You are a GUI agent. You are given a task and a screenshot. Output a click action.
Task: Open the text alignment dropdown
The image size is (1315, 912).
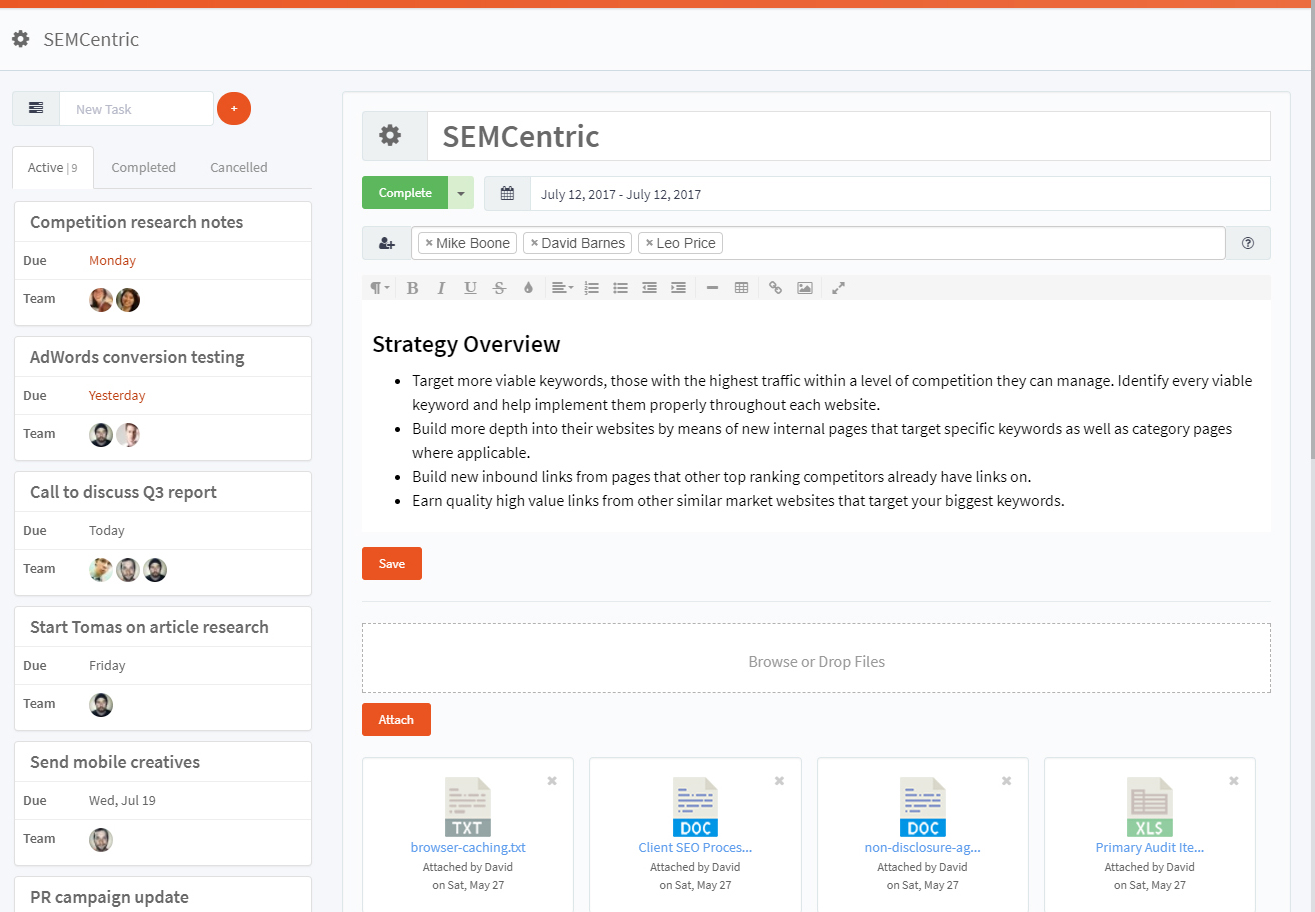pos(562,288)
